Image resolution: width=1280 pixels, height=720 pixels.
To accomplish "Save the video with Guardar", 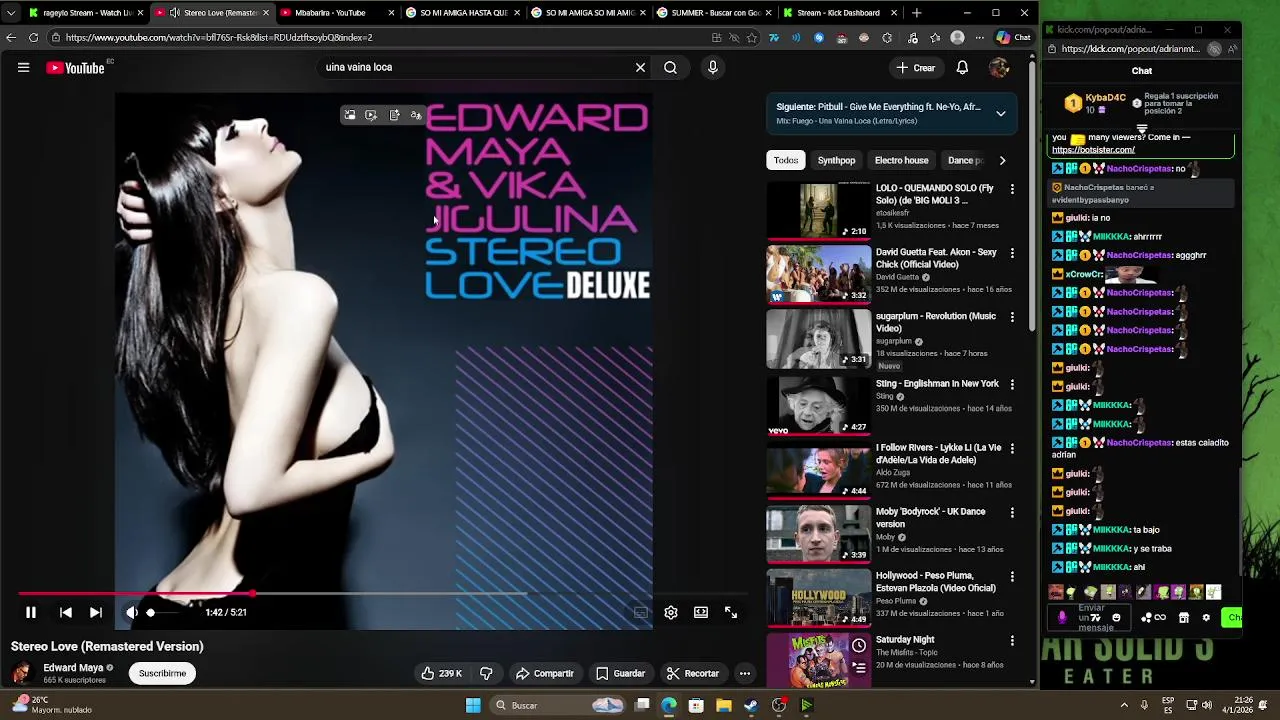I will coord(620,673).
